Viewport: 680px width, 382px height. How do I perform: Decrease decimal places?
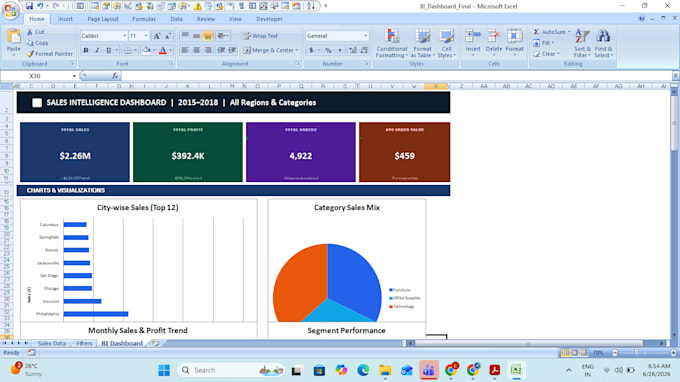click(364, 50)
